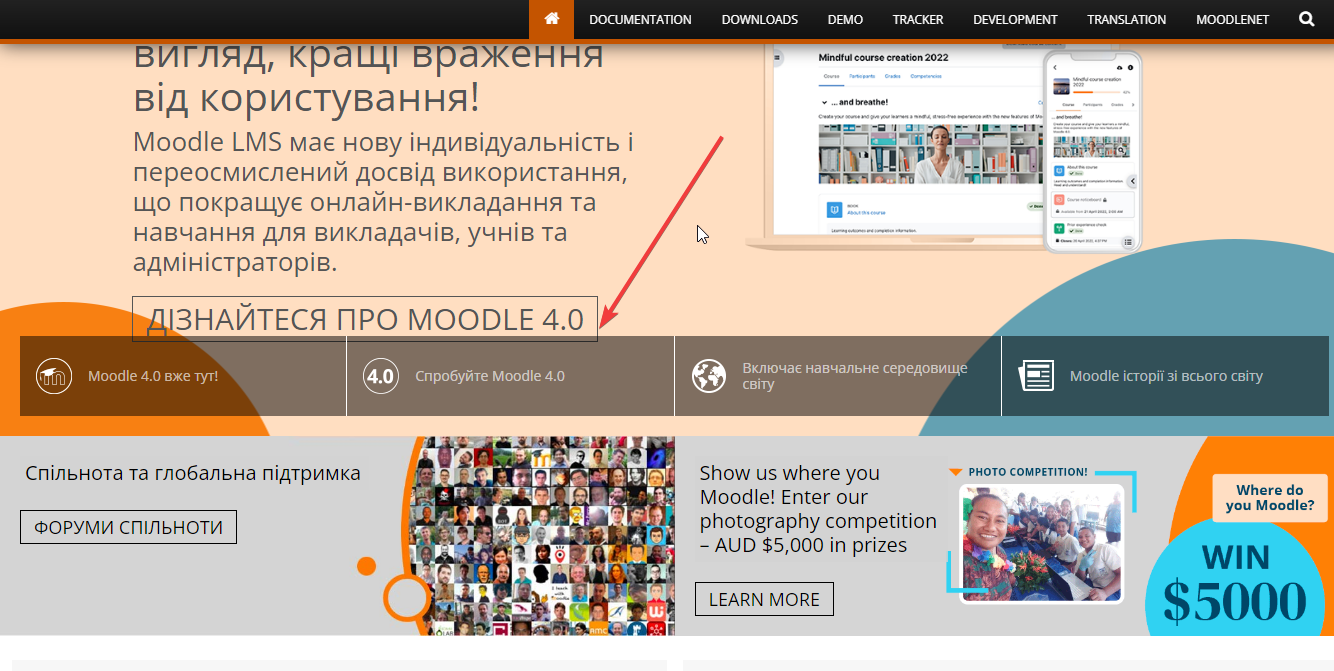This screenshot has height=671, width=1334.
Task: Open Translation menu item
Action: [1127, 19]
